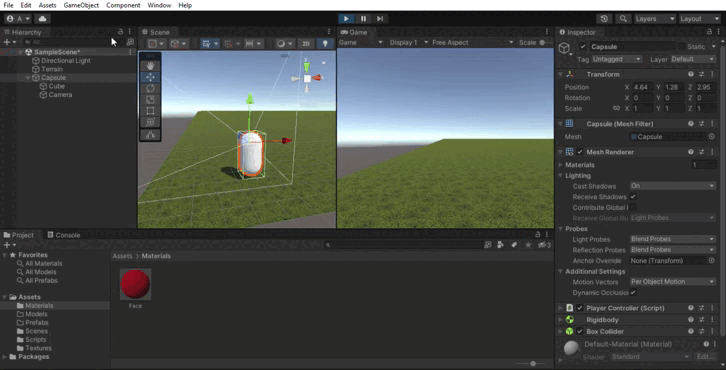Select the Face material thumbnail

pyautogui.click(x=135, y=284)
